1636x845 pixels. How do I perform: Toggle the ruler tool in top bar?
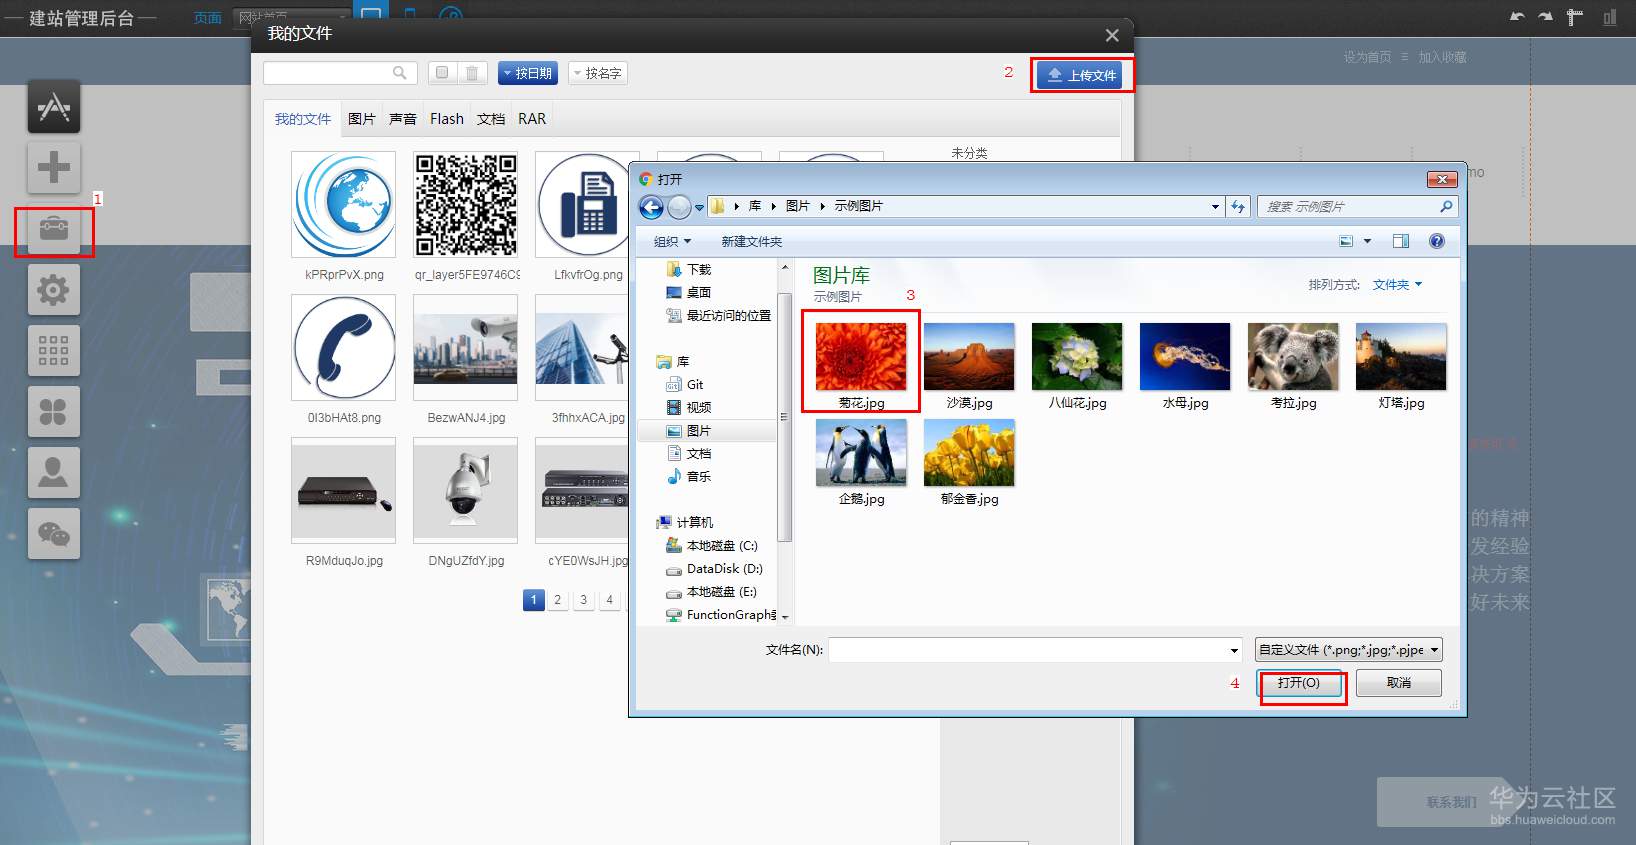1575,17
